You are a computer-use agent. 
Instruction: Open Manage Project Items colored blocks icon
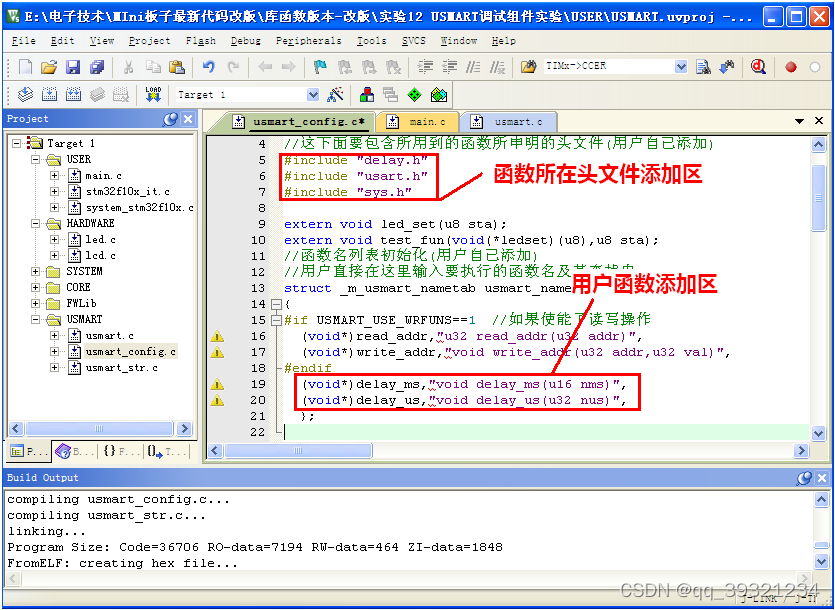tap(367, 95)
